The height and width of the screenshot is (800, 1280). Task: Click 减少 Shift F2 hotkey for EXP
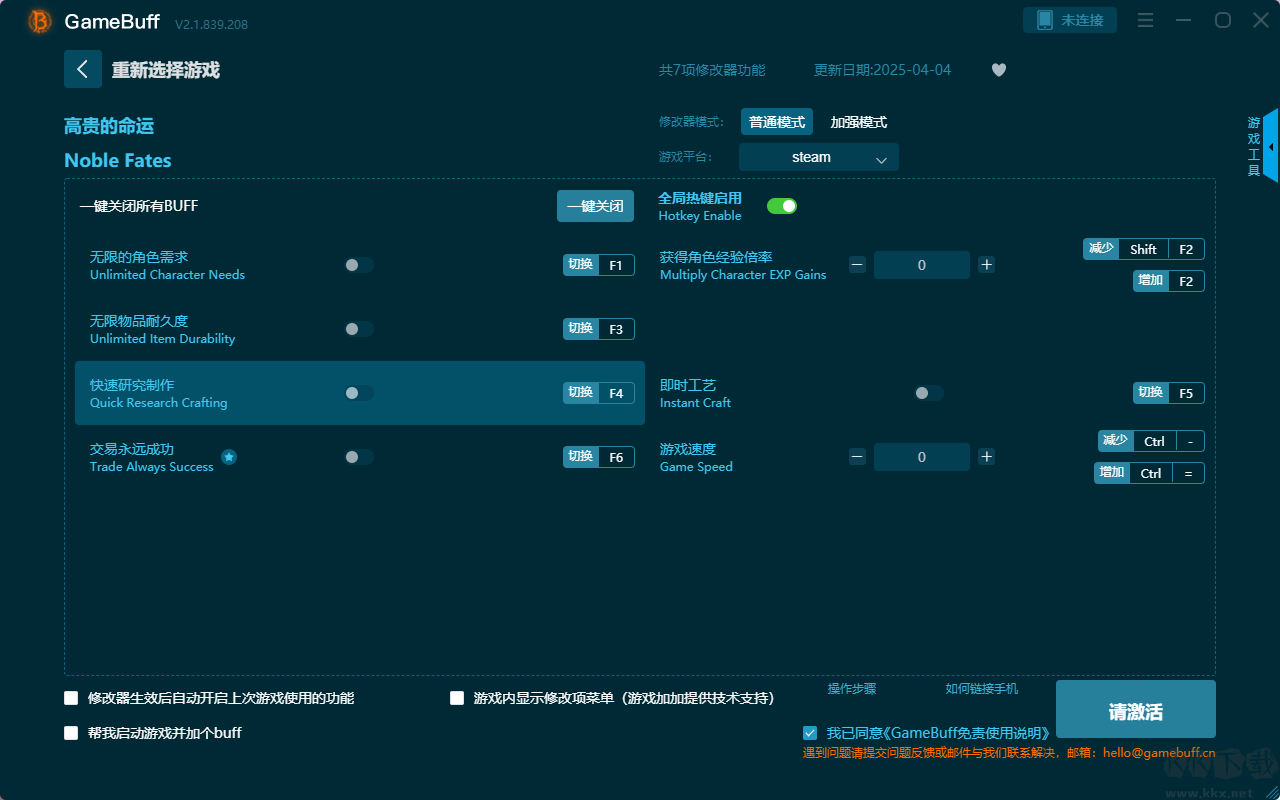pos(1144,249)
